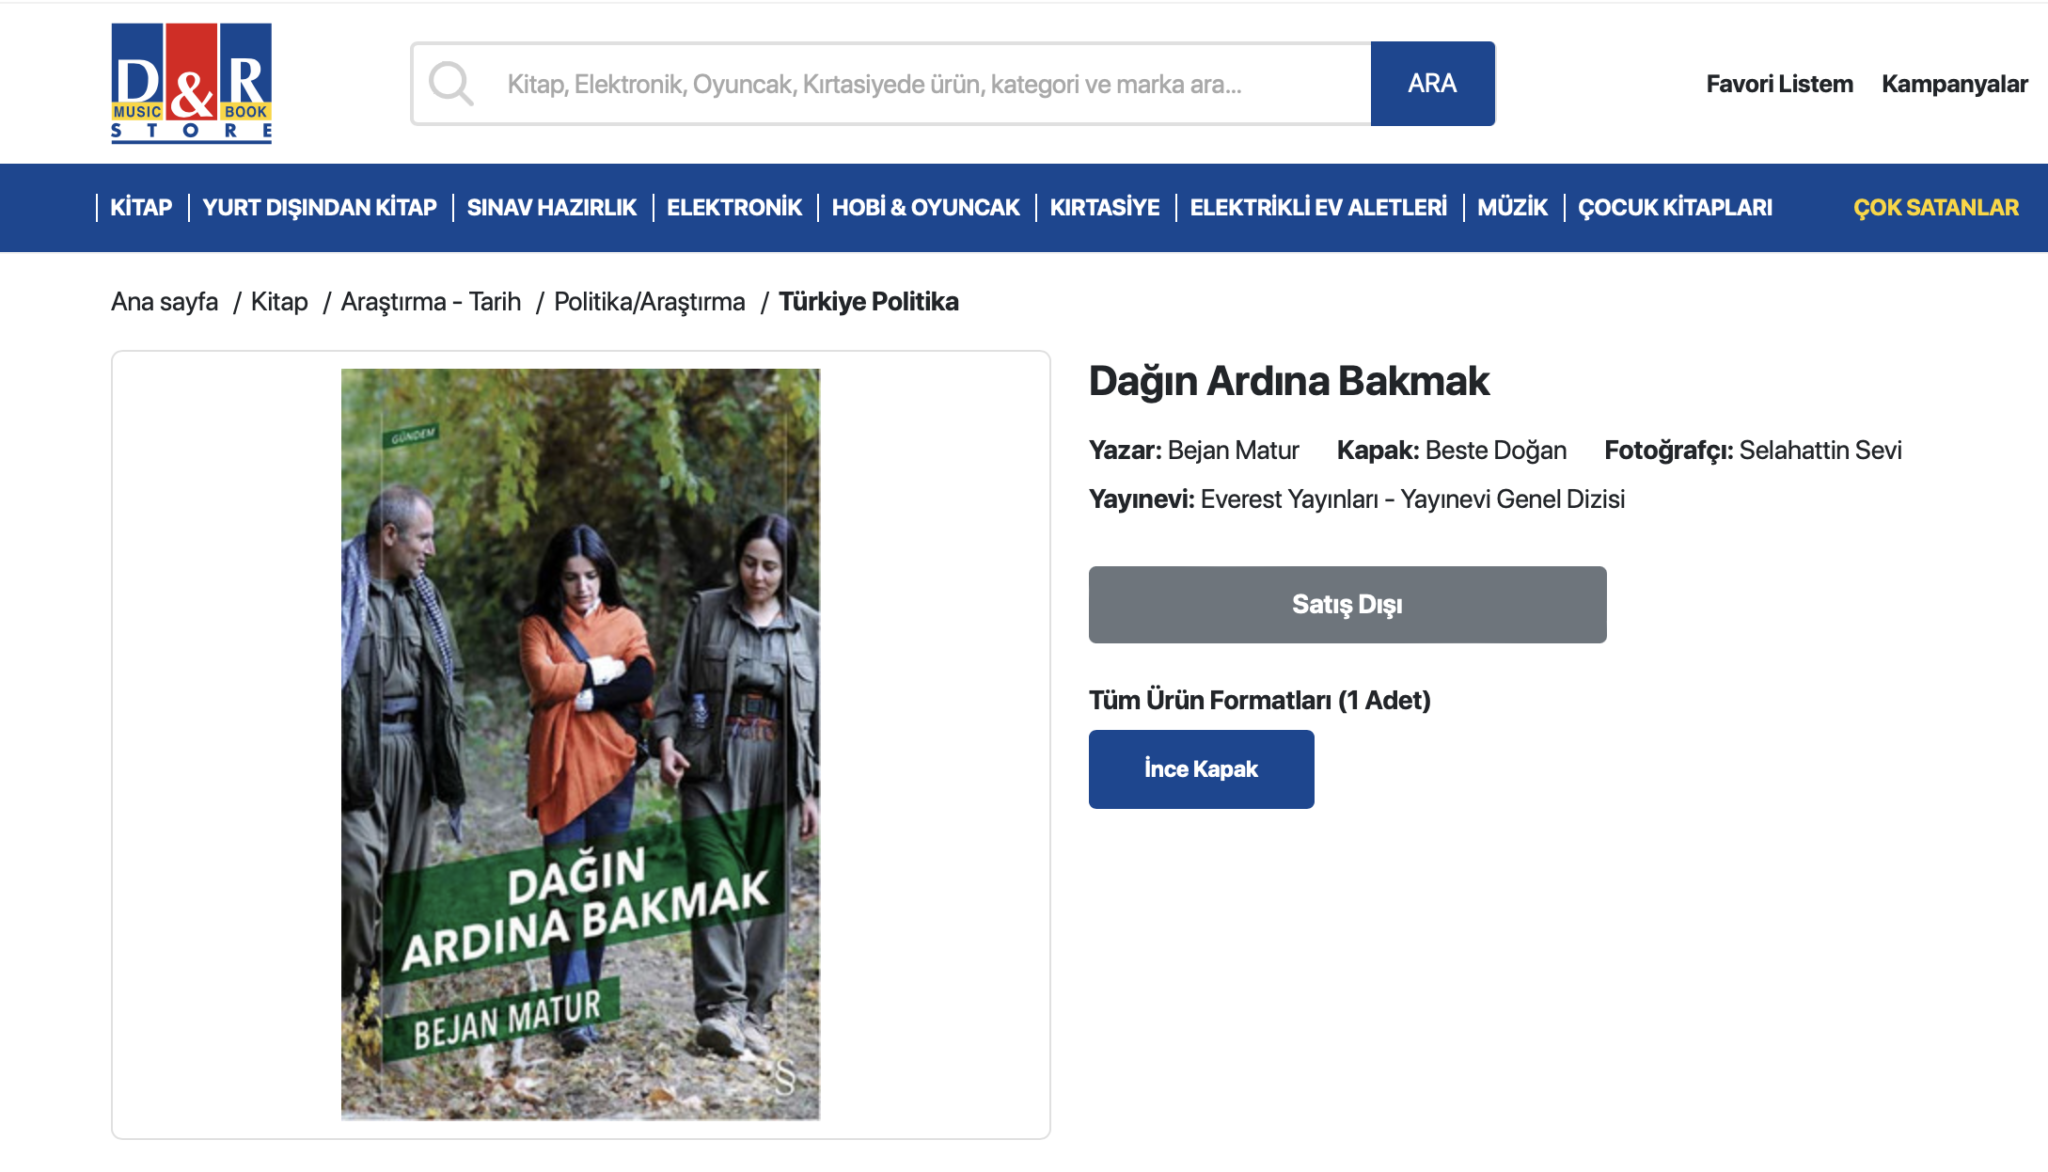This screenshot has height=1172, width=2048.
Task: Click the book cover image
Action: click(580, 744)
